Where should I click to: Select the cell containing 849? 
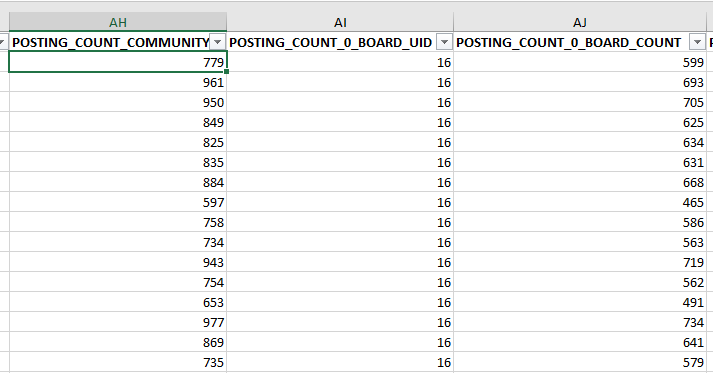pyautogui.click(x=118, y=122)
